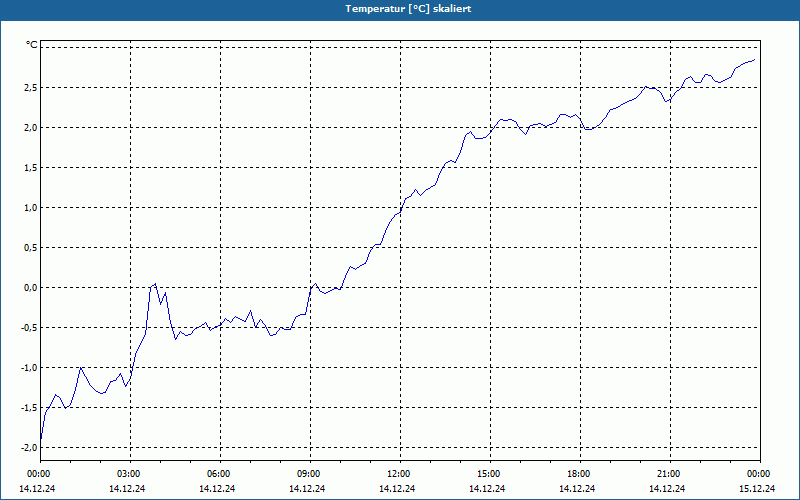Click the °C unit label on the axis
Image resolution: width=800 pixels, height=500 pixels.
click(32, 45)
